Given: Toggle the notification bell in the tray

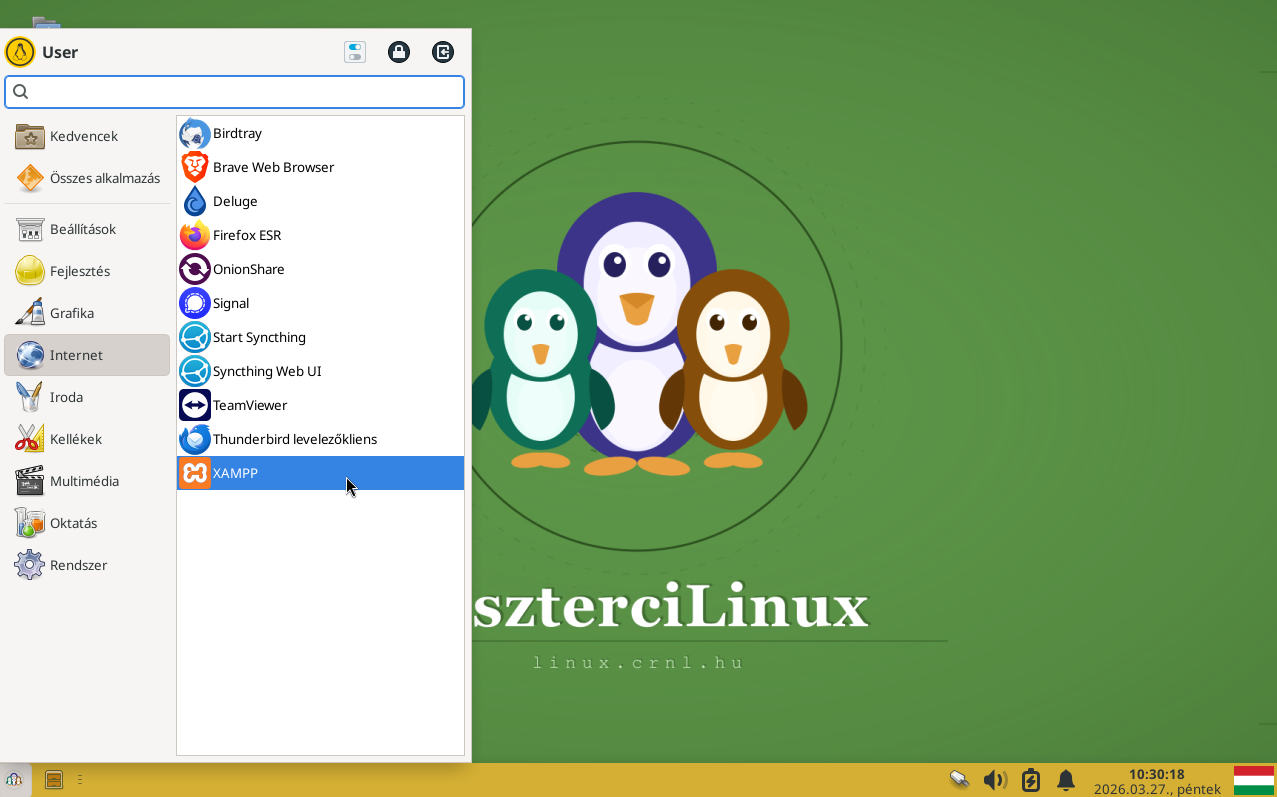Looking at the screenshot, I should click(x=1065, y=780).
